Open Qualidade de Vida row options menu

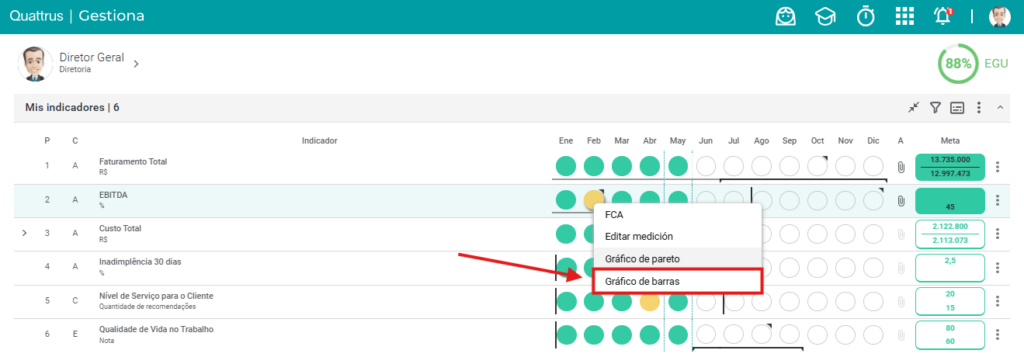[x=997, y=335]
